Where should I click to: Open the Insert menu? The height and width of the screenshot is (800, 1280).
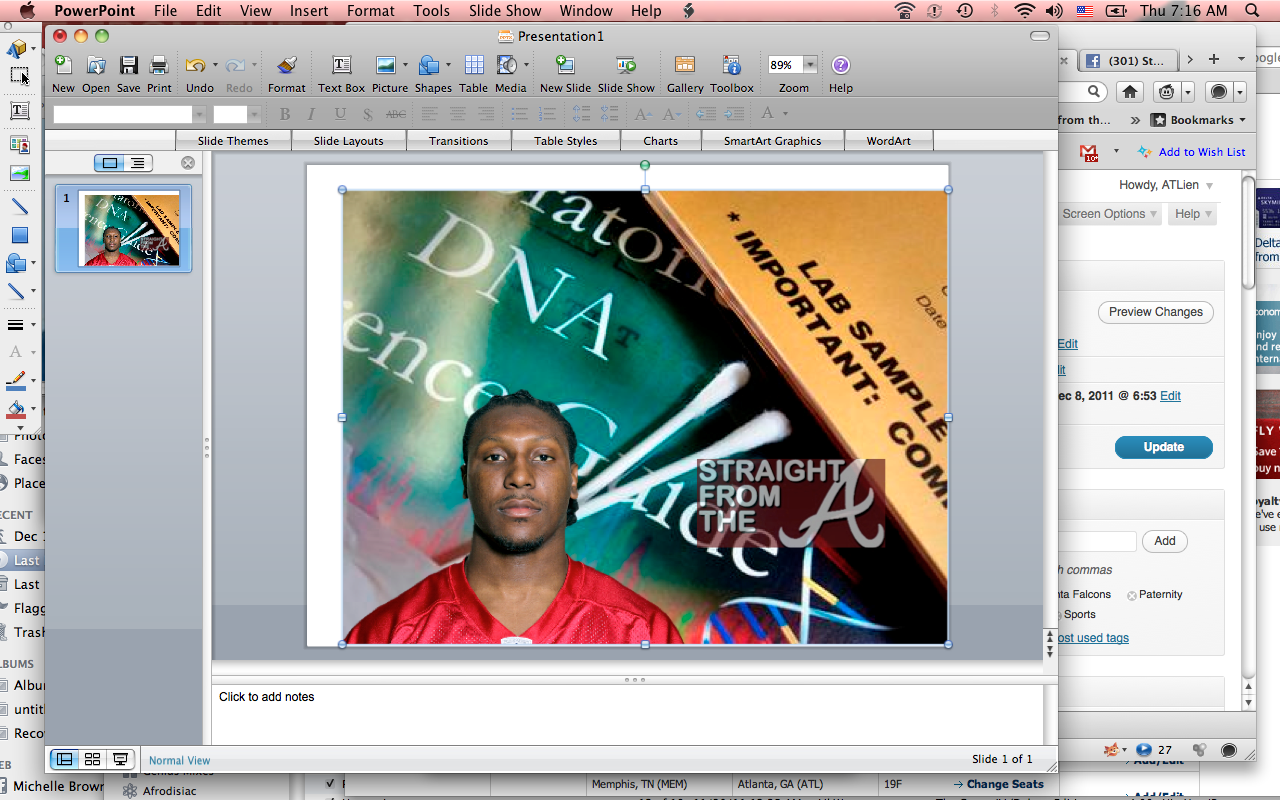click(309, 11)
